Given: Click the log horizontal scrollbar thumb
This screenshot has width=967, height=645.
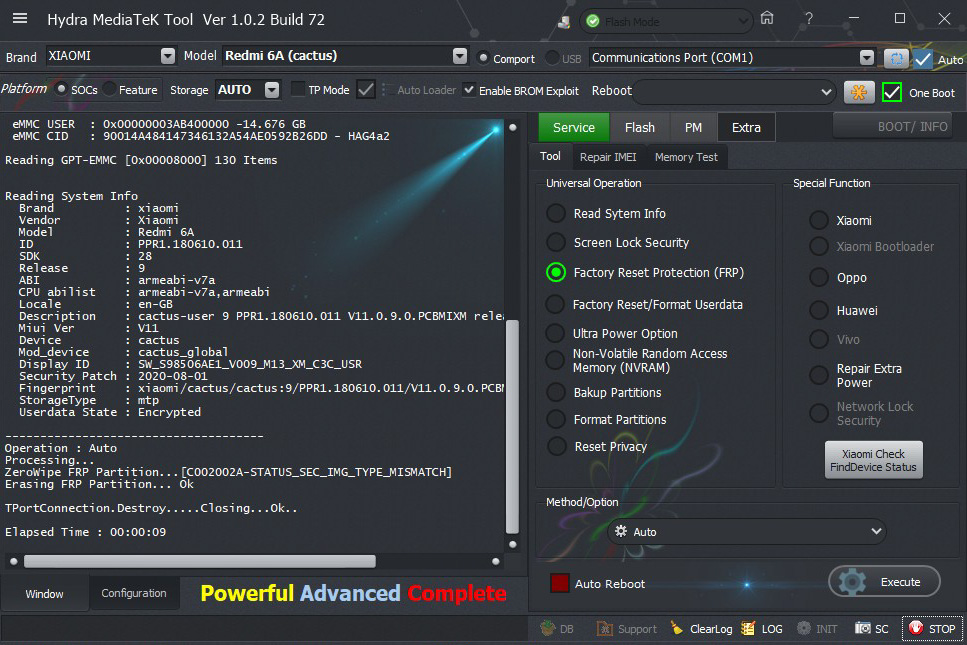Looking at the screenshot, I should (200, 561).
